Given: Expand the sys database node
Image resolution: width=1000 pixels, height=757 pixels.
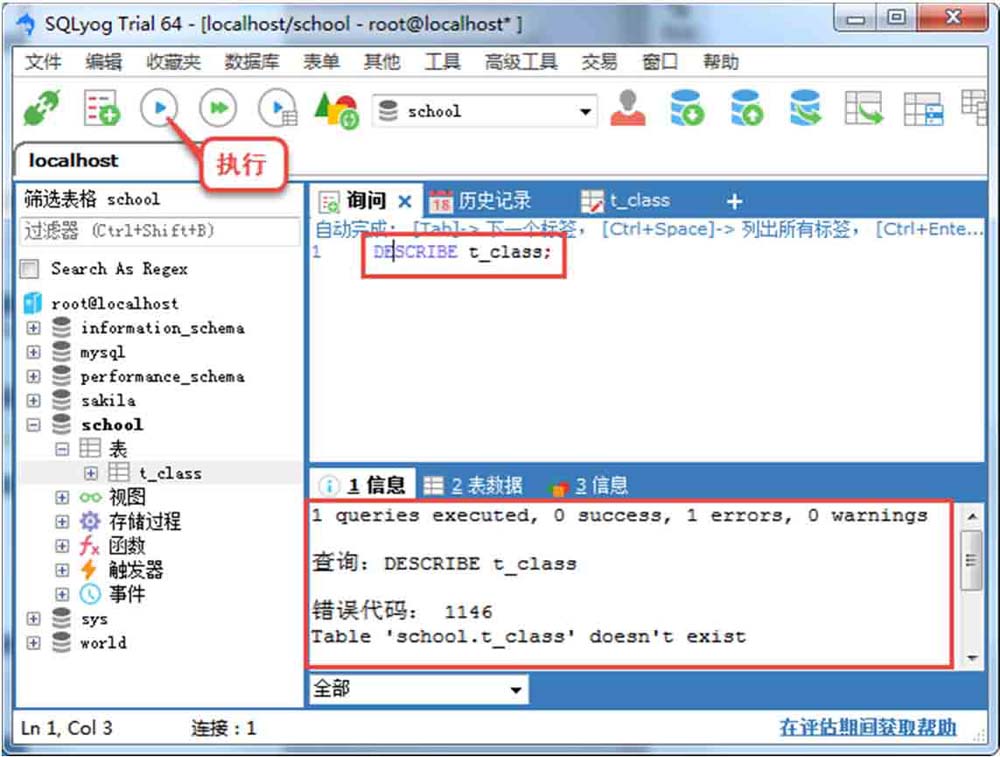Looking at the screenshot, I should tap(33, 619).
